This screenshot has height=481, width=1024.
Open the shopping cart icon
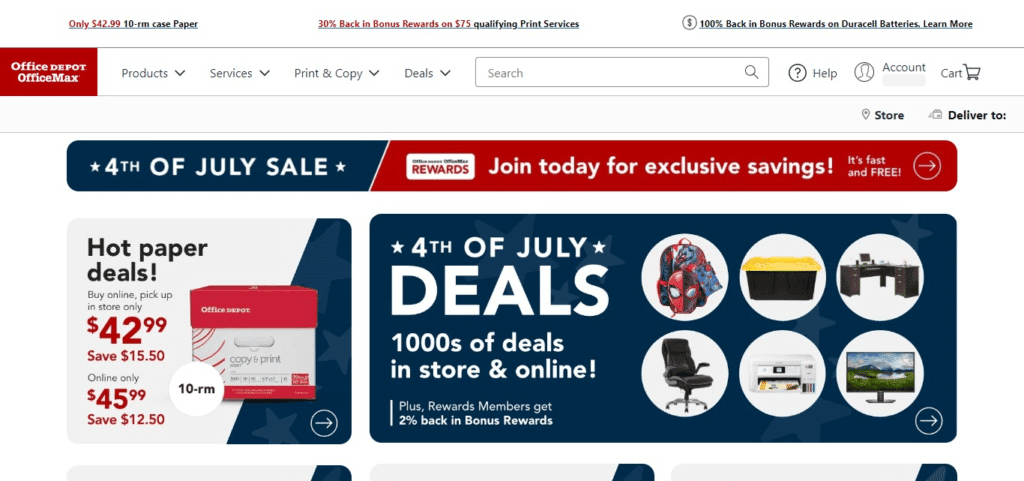point(972,72)
